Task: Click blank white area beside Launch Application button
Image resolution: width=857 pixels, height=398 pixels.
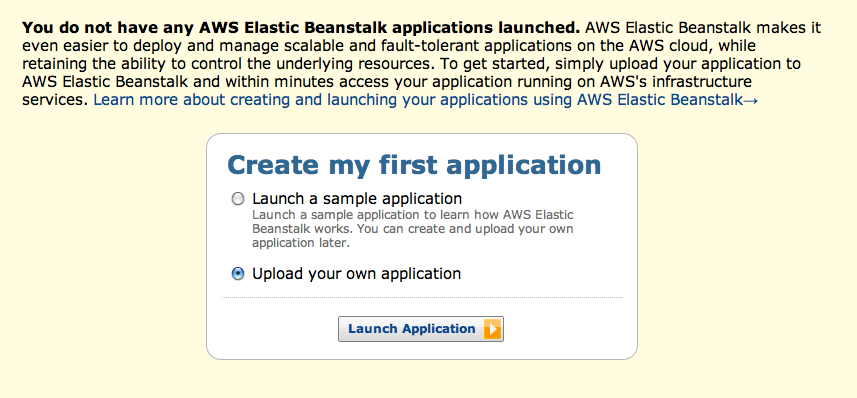Action: 563,329
